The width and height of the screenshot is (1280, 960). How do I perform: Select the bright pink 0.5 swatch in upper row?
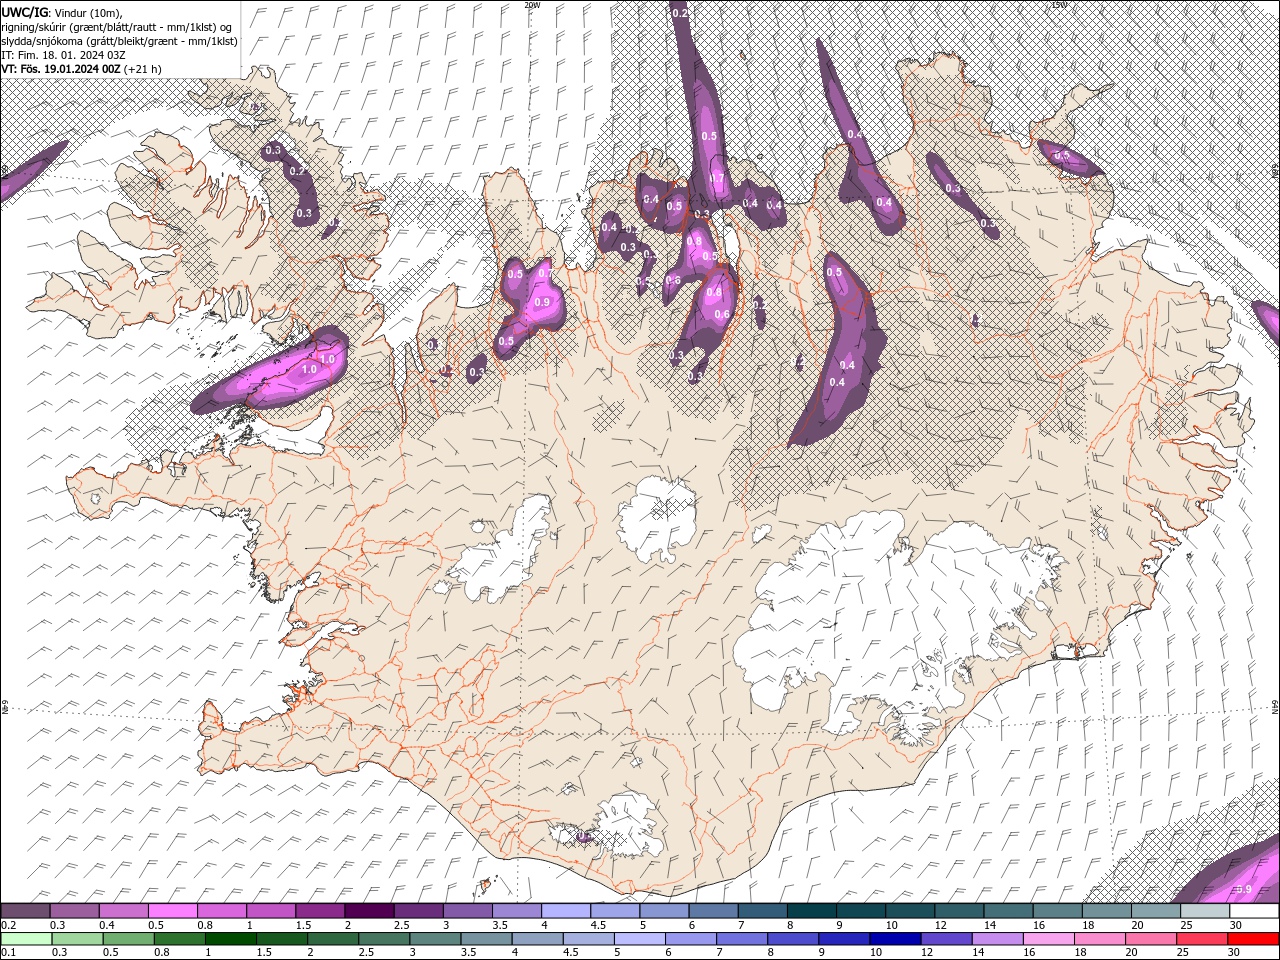tap(172, 911)
